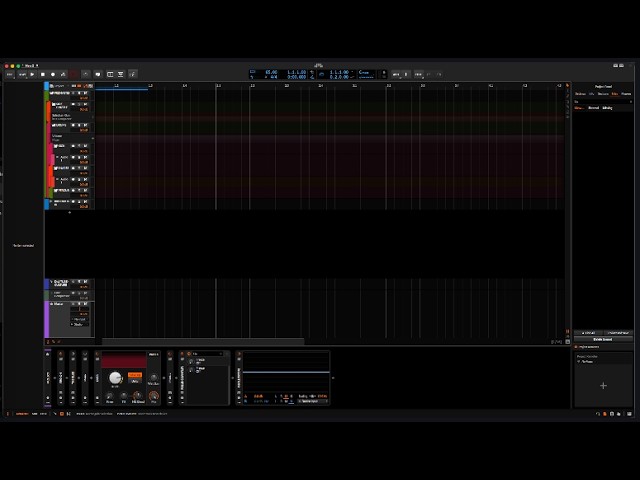This screenshot has width=640, height=480.
Task: Open the preset dropdown atop the selector device
Action: pos(207,353)
